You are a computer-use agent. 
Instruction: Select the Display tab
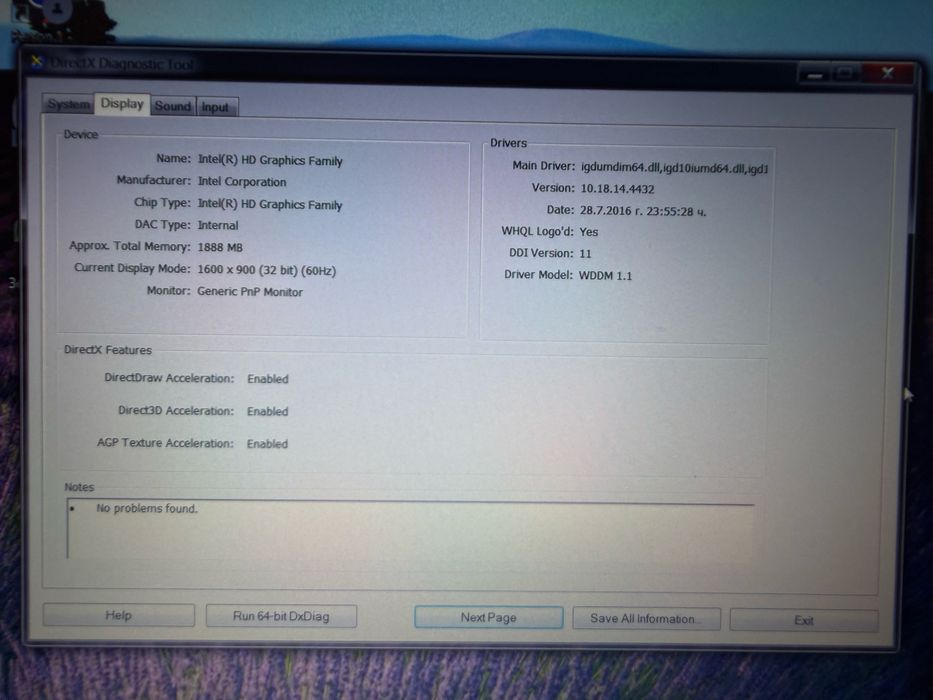point(122,104)
